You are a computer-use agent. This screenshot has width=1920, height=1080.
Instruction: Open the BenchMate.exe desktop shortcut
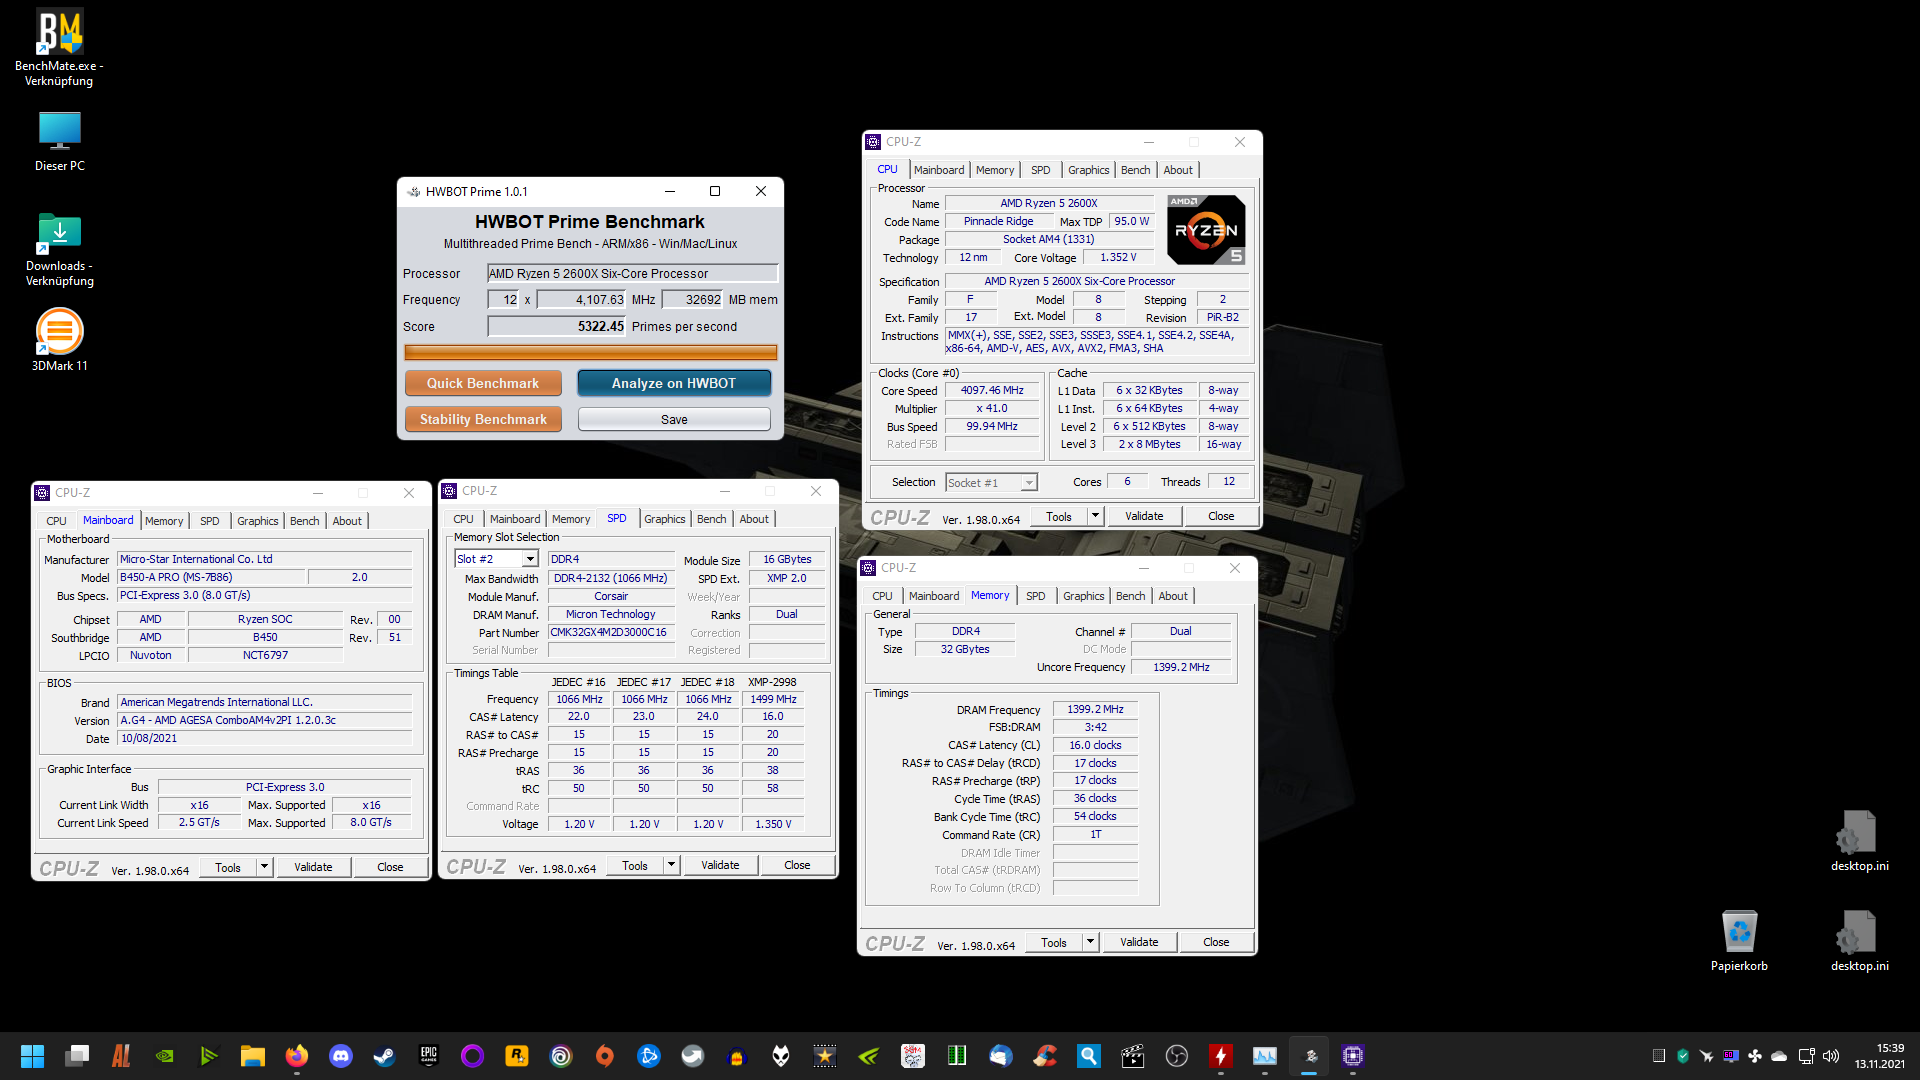tap(59, 47)
